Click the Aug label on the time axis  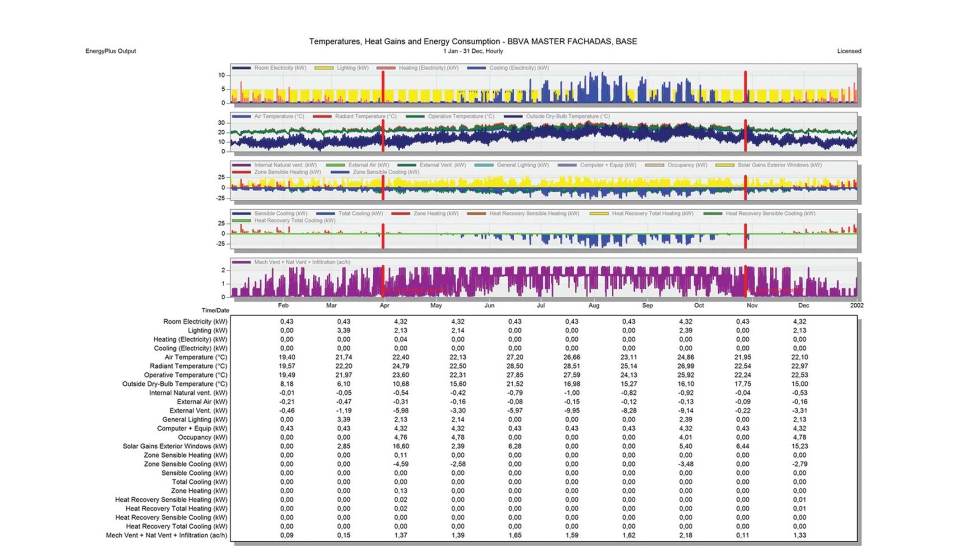594,305
